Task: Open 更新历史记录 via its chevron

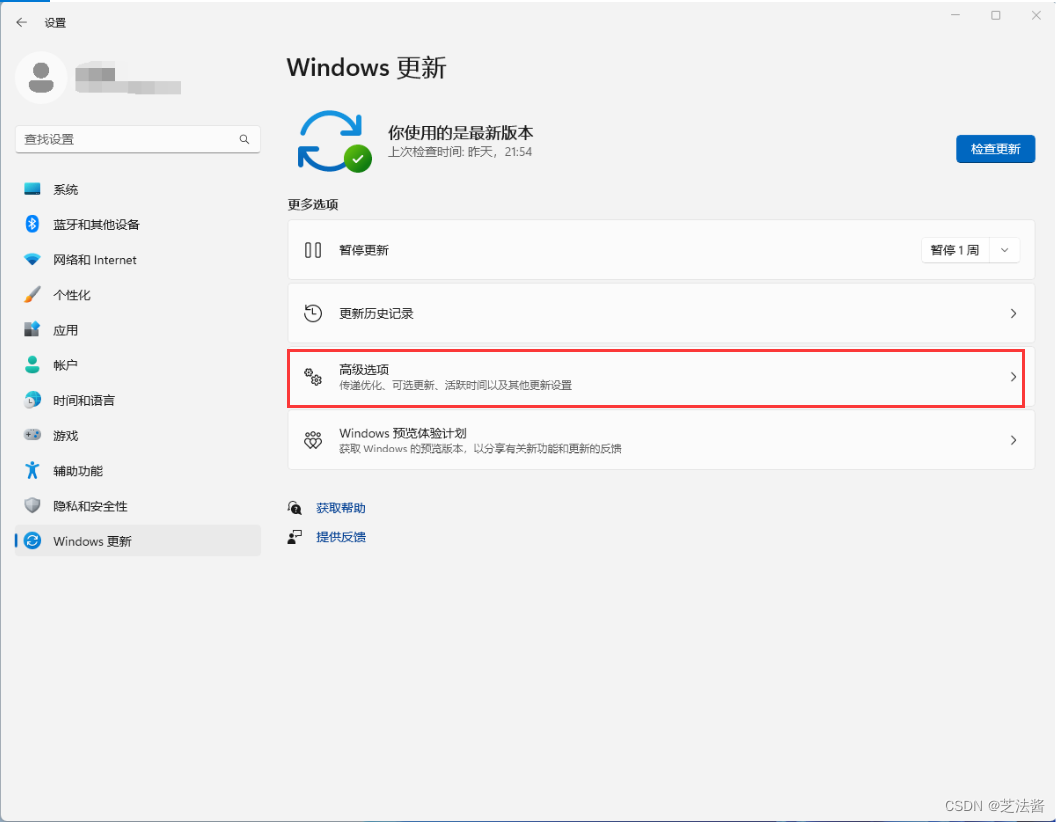Action: 1013,314
